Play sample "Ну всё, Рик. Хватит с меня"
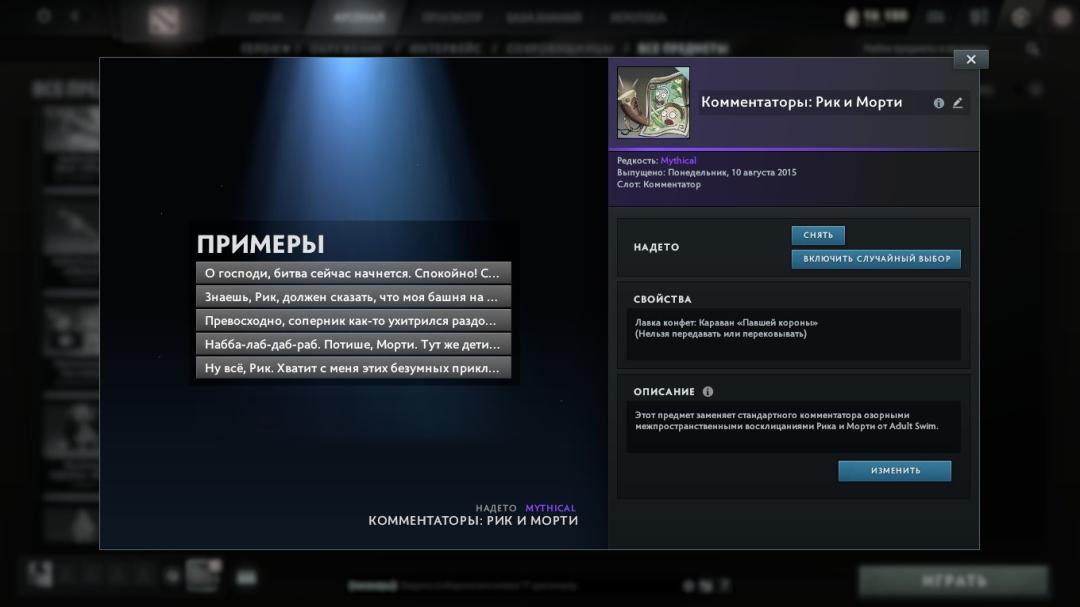 353,368
